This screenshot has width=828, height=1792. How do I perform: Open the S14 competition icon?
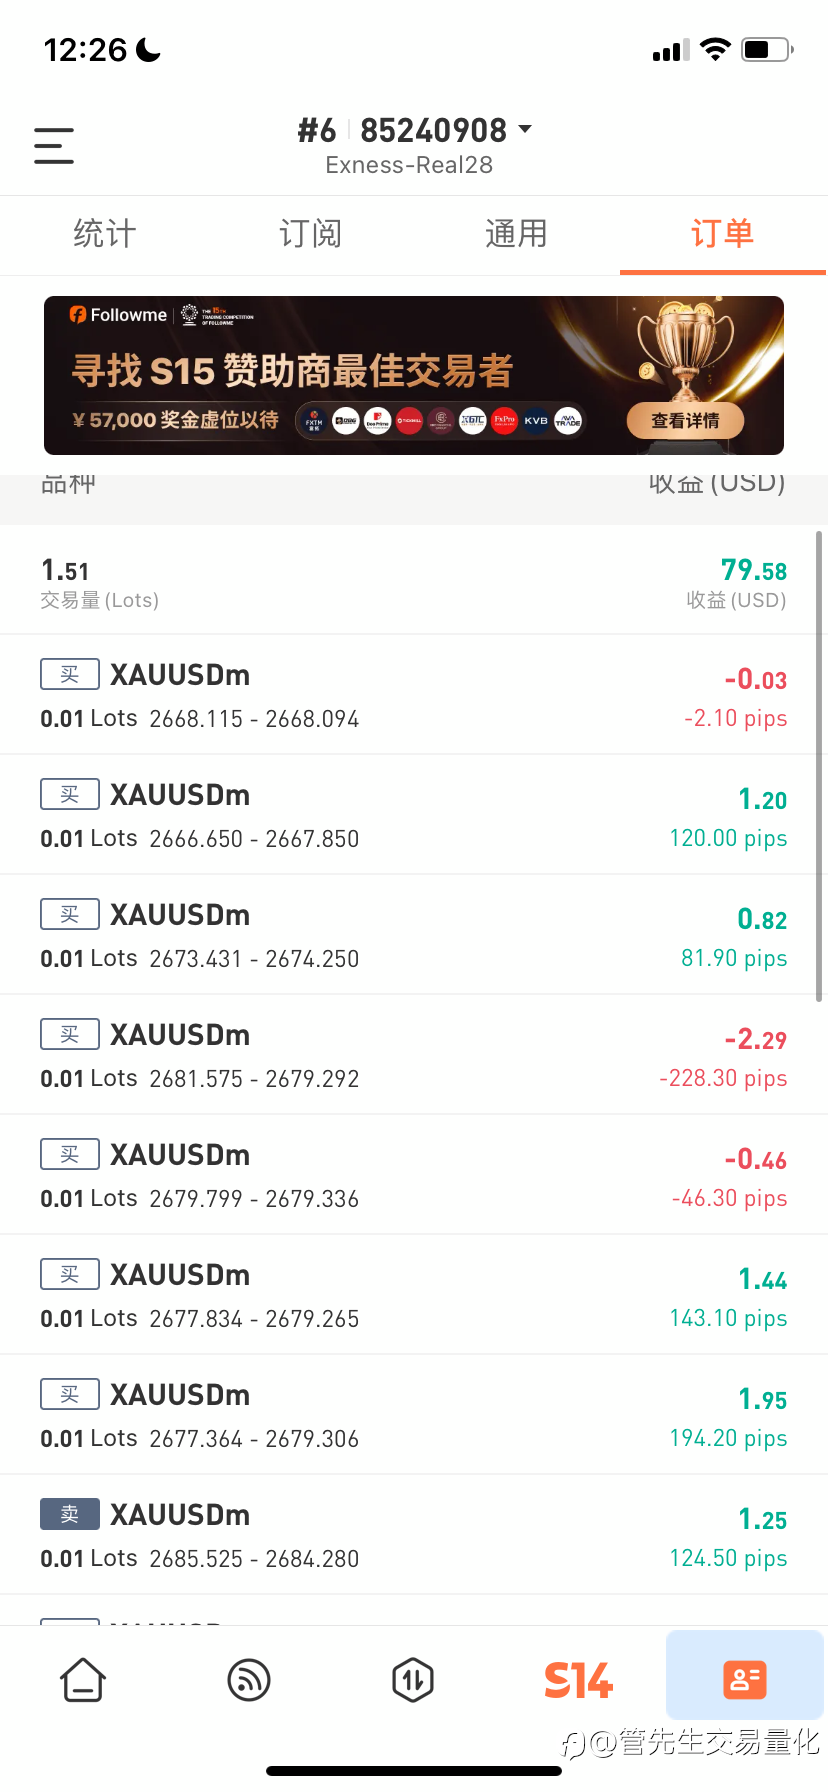click(x=578, y=1680)
